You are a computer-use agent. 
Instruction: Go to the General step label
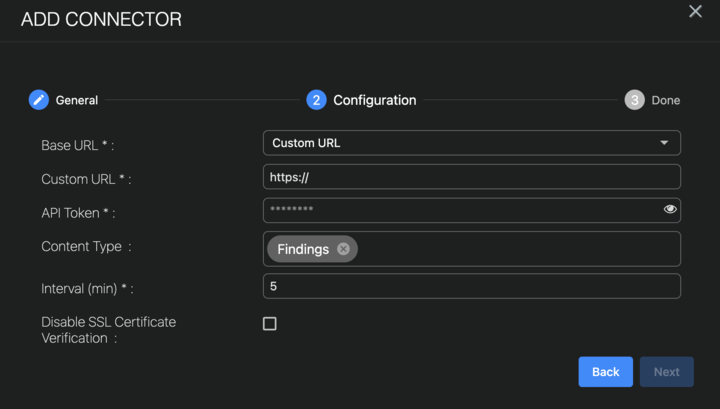(77, 100)
